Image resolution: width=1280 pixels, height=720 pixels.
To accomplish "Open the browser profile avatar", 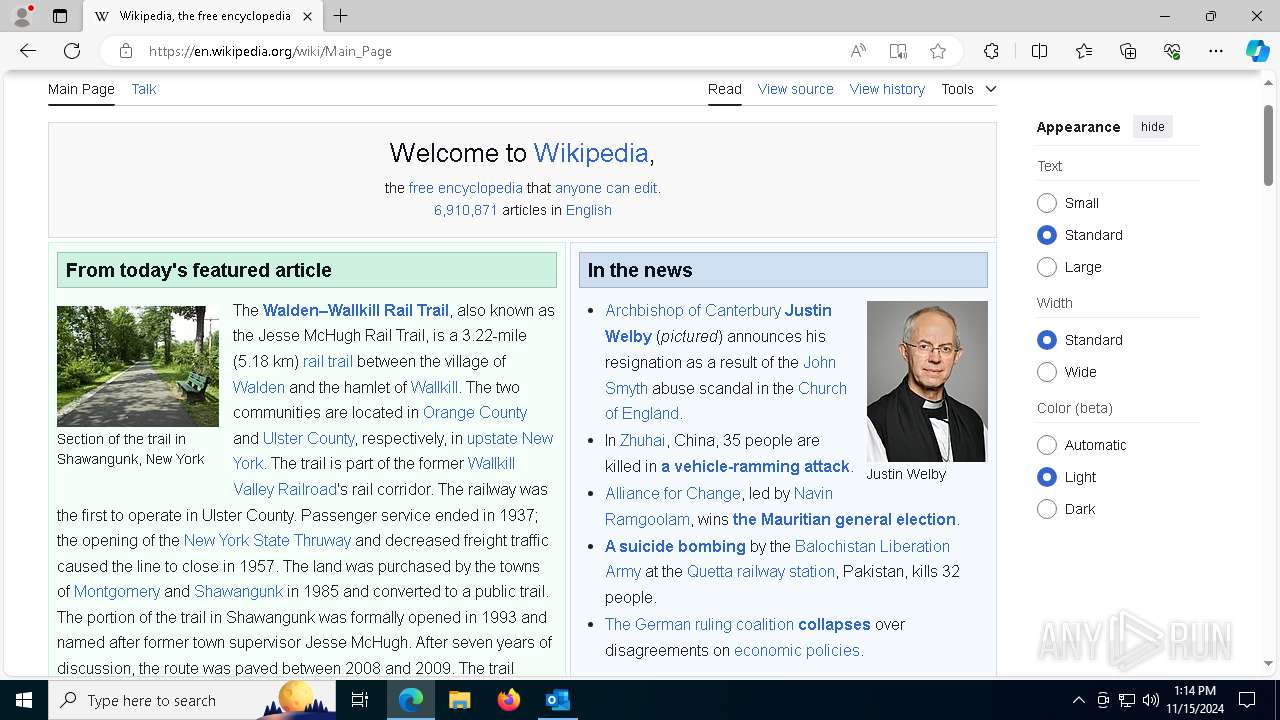I will (x=22, y=16).
